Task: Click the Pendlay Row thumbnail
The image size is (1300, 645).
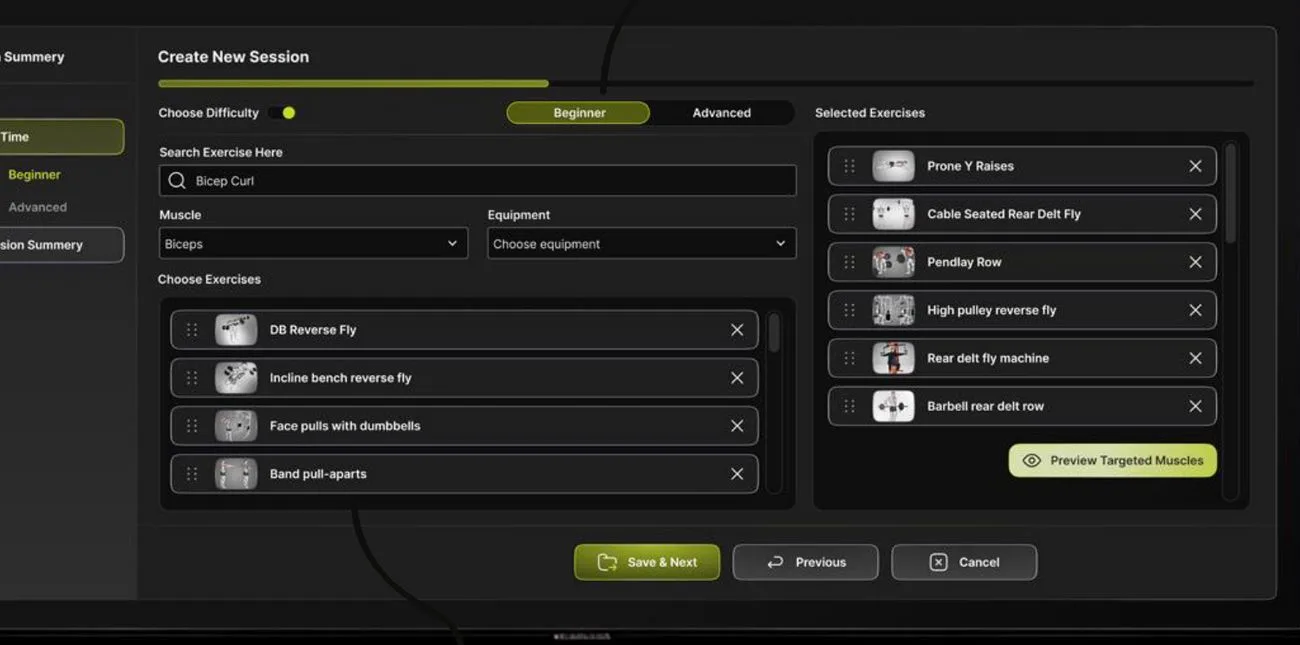Action: pos(893,262)
